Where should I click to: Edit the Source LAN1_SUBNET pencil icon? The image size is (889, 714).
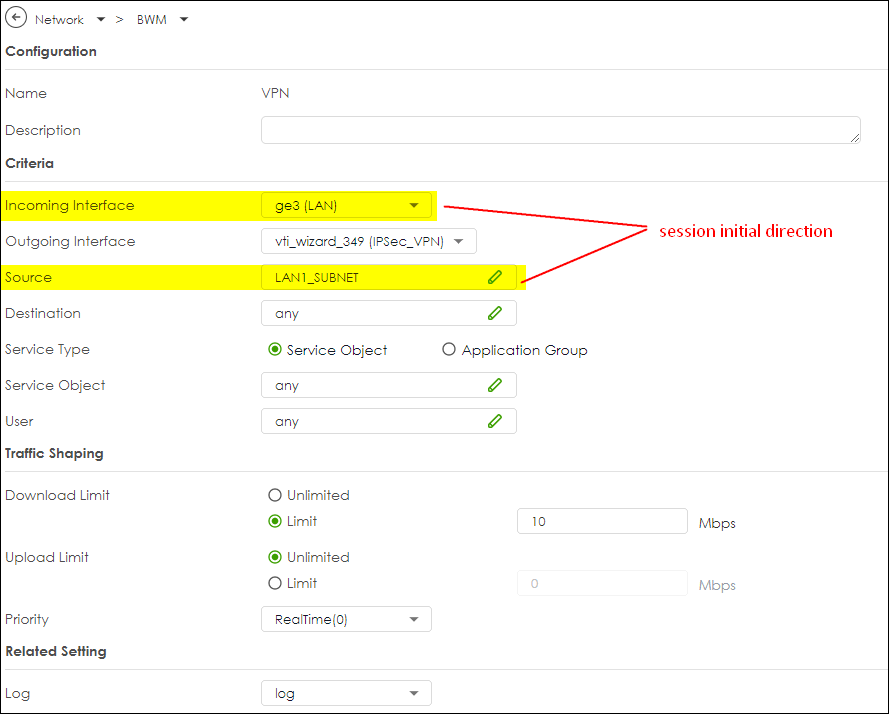coord(494,277)
